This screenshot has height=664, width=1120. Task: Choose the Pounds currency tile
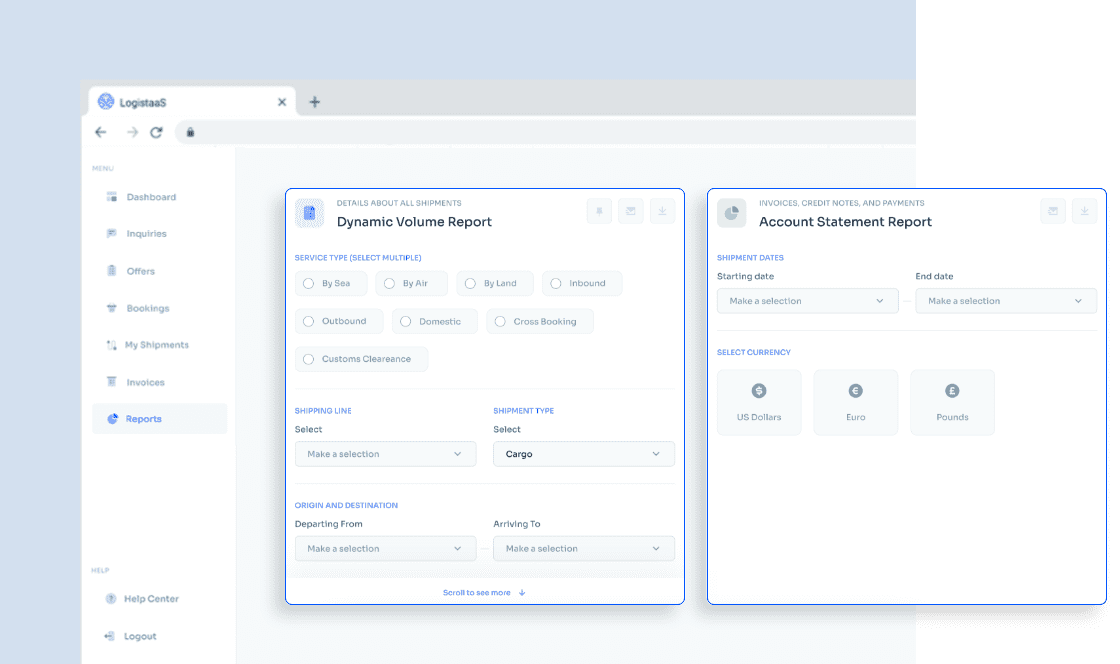tap(952, 402)
